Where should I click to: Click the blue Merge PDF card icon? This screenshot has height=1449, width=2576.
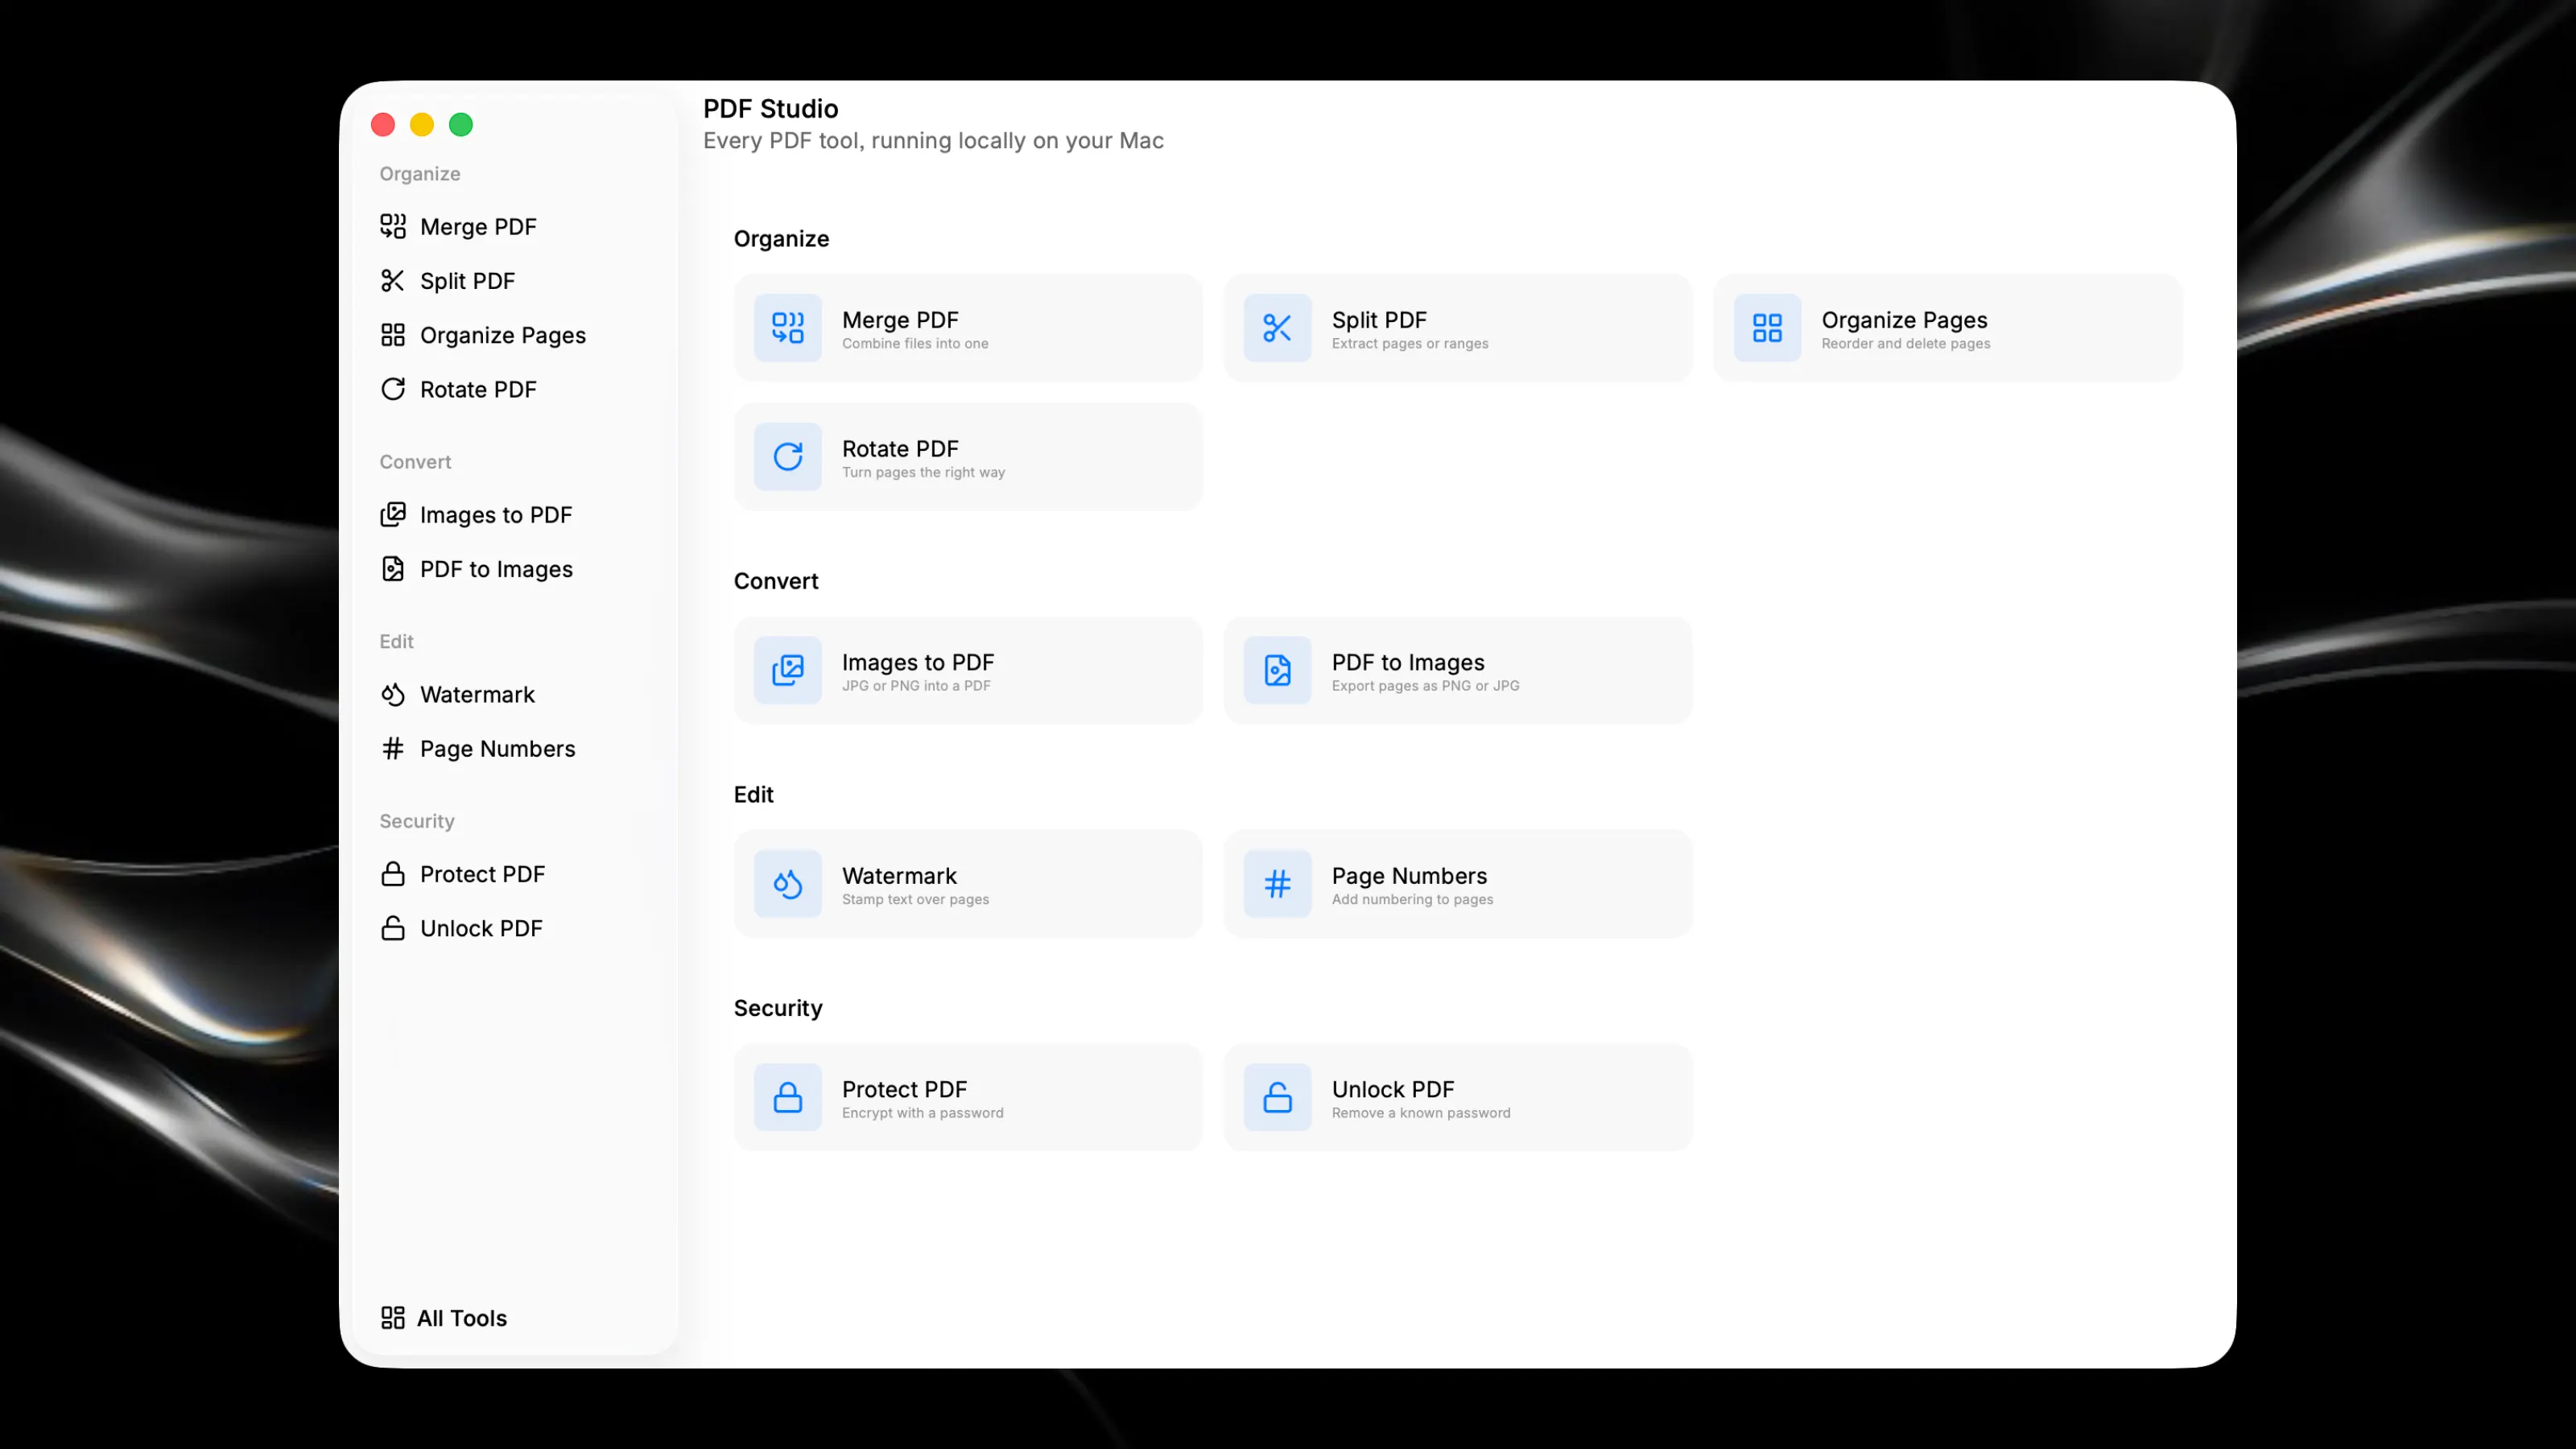(x=788, y=327)
